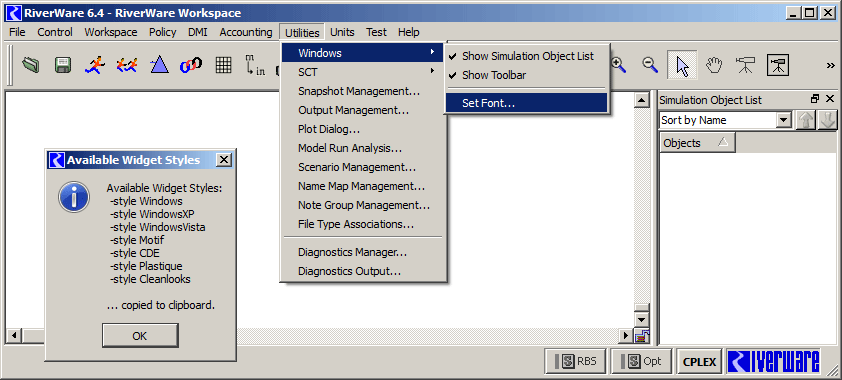Viewport: 842px width, 380px height.
Task: Click OK in Available Widget Styles dialog
Action: coord(140,336)
